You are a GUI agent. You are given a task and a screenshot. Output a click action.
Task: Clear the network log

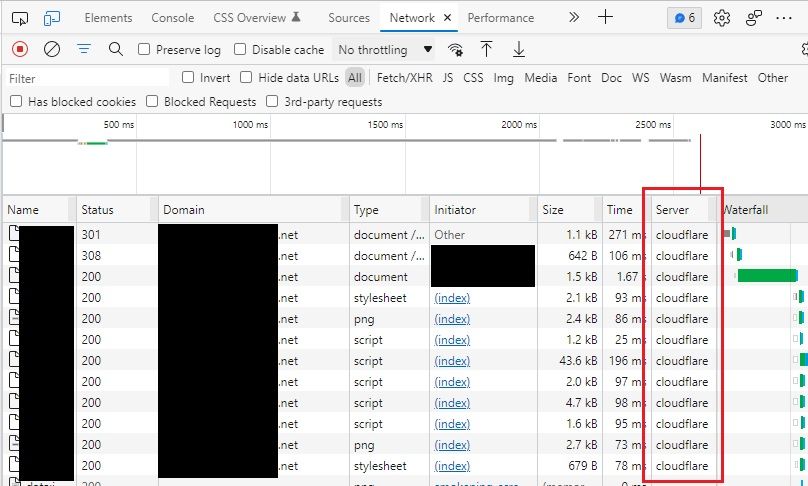coord(52,49)
